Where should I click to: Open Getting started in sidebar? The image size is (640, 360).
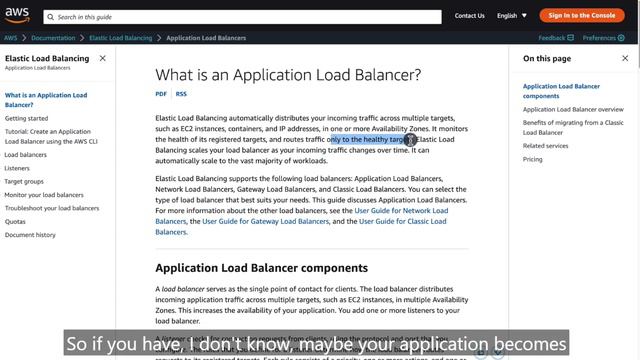point(27,118)
